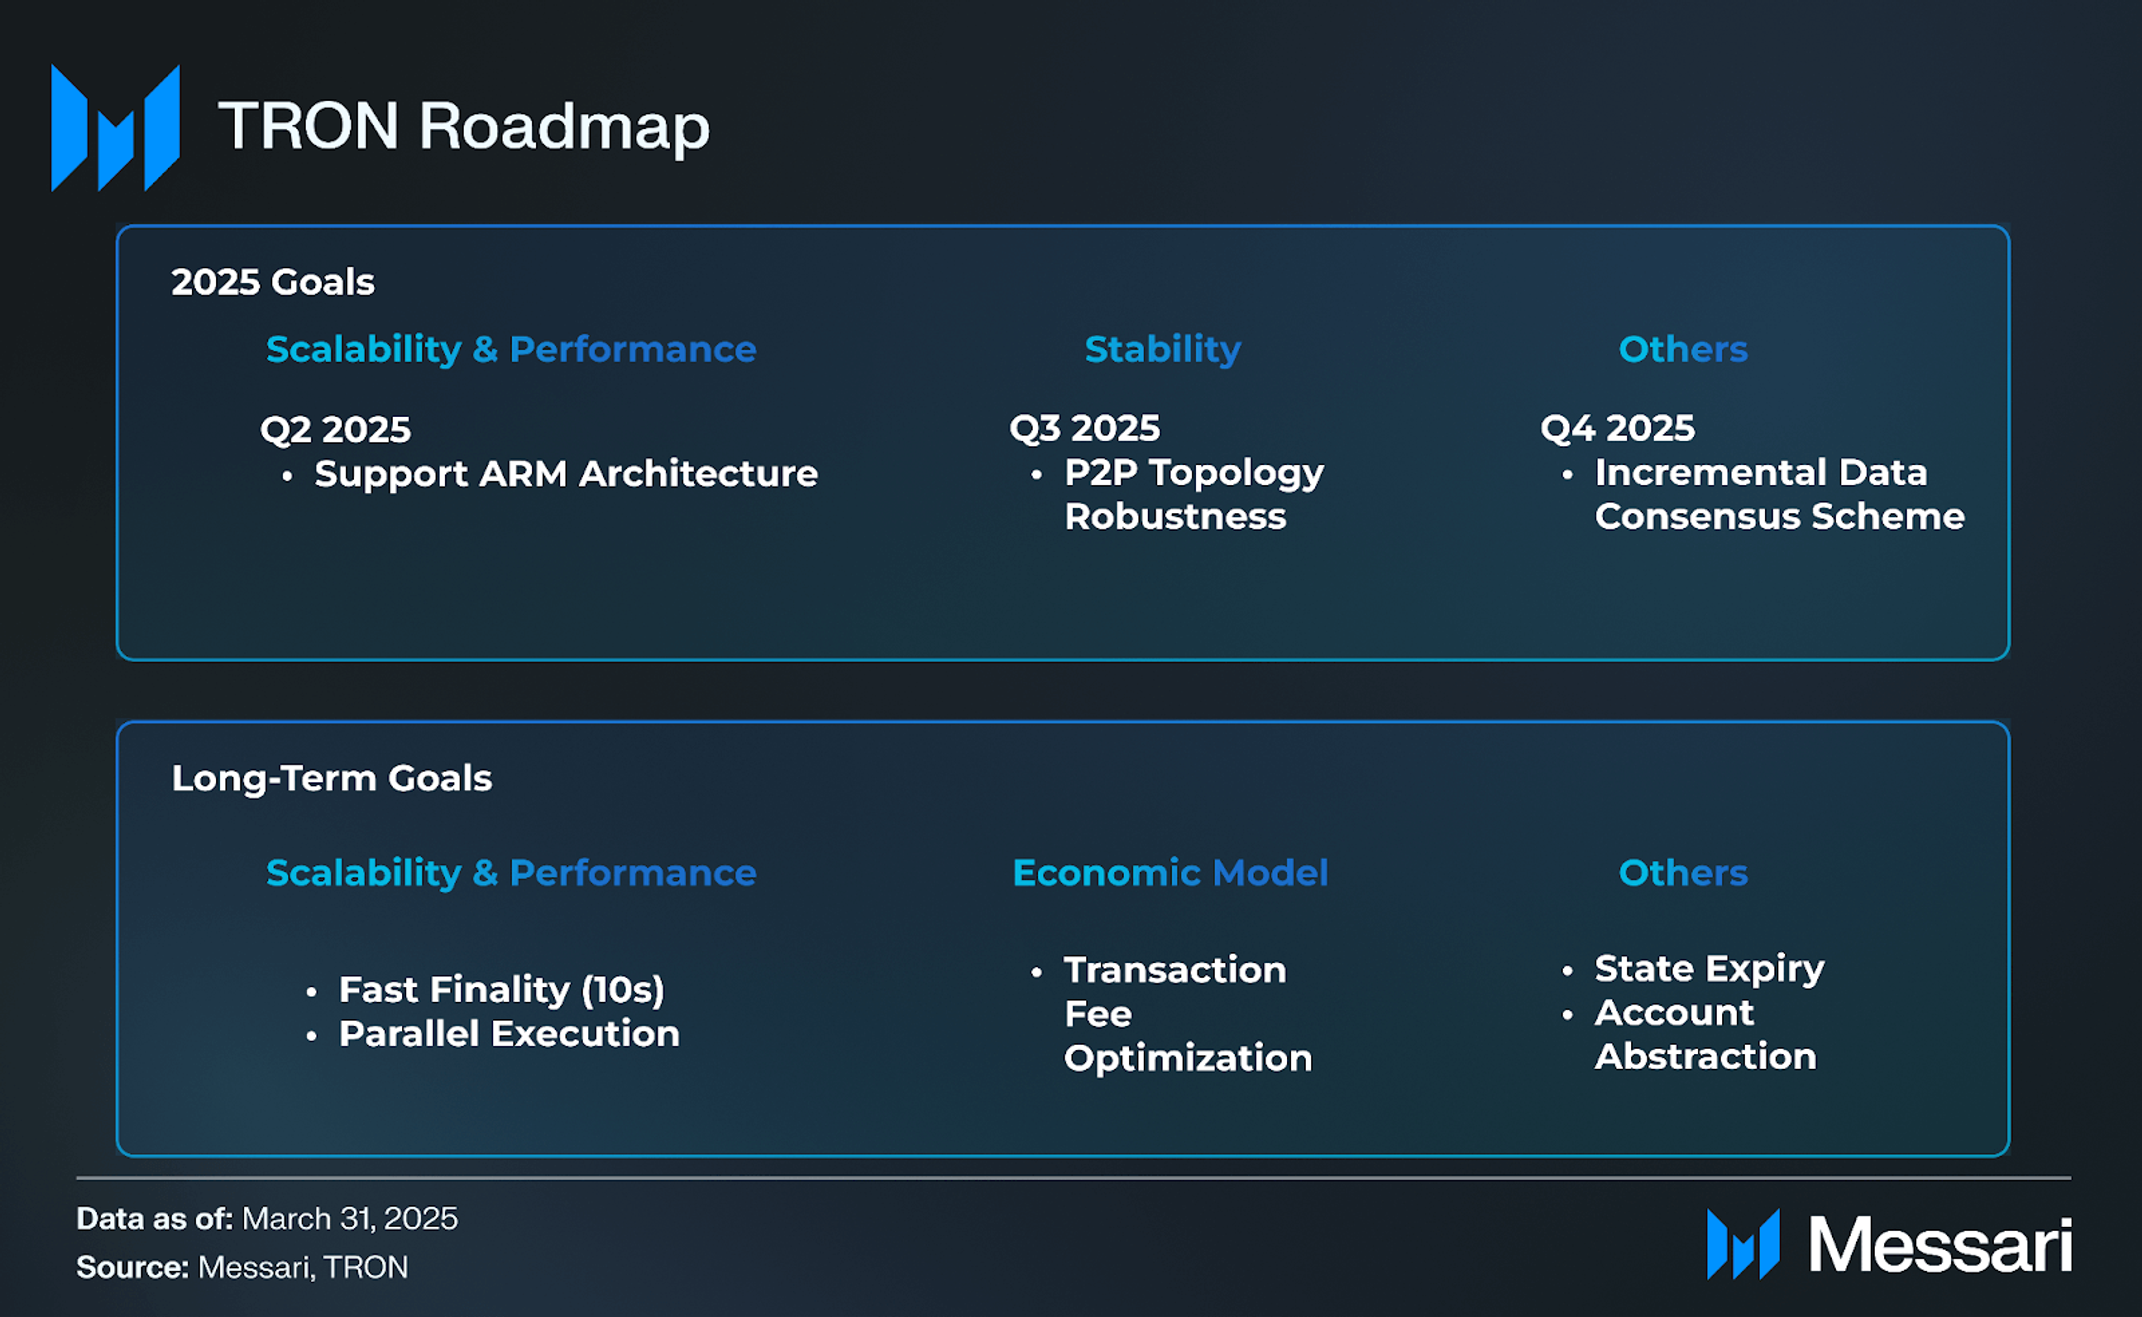Select the TRON Roadmap title text
Screen dimensions: 2142x1317
point(464,127)
